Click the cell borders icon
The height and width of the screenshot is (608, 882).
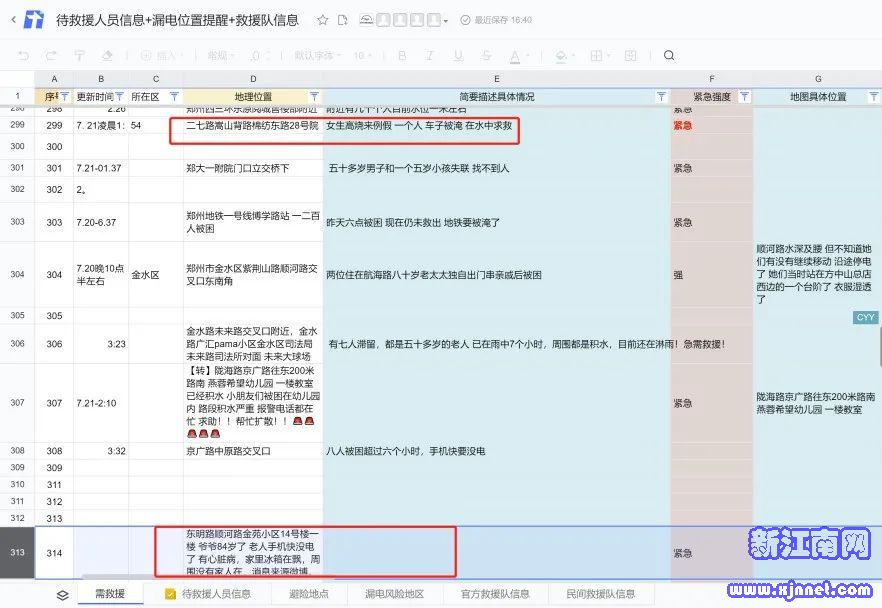coord(596,55)
